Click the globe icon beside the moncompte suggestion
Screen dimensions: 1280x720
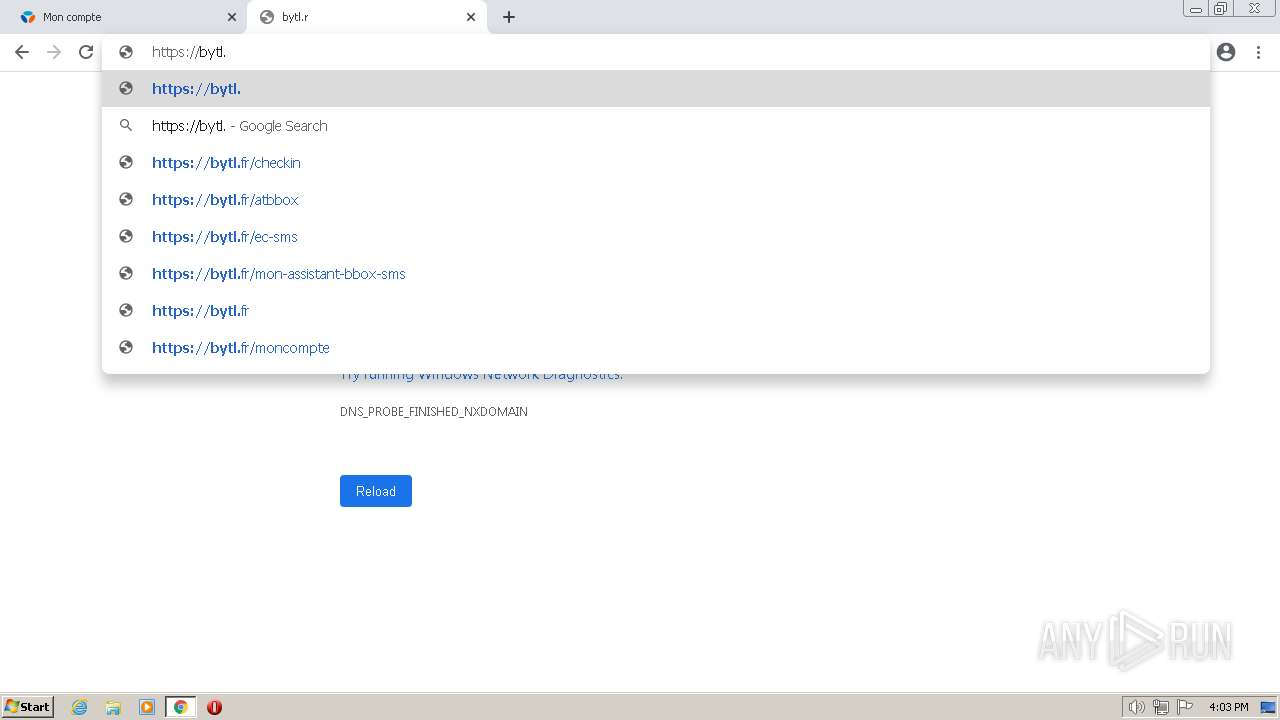[126, 347]
